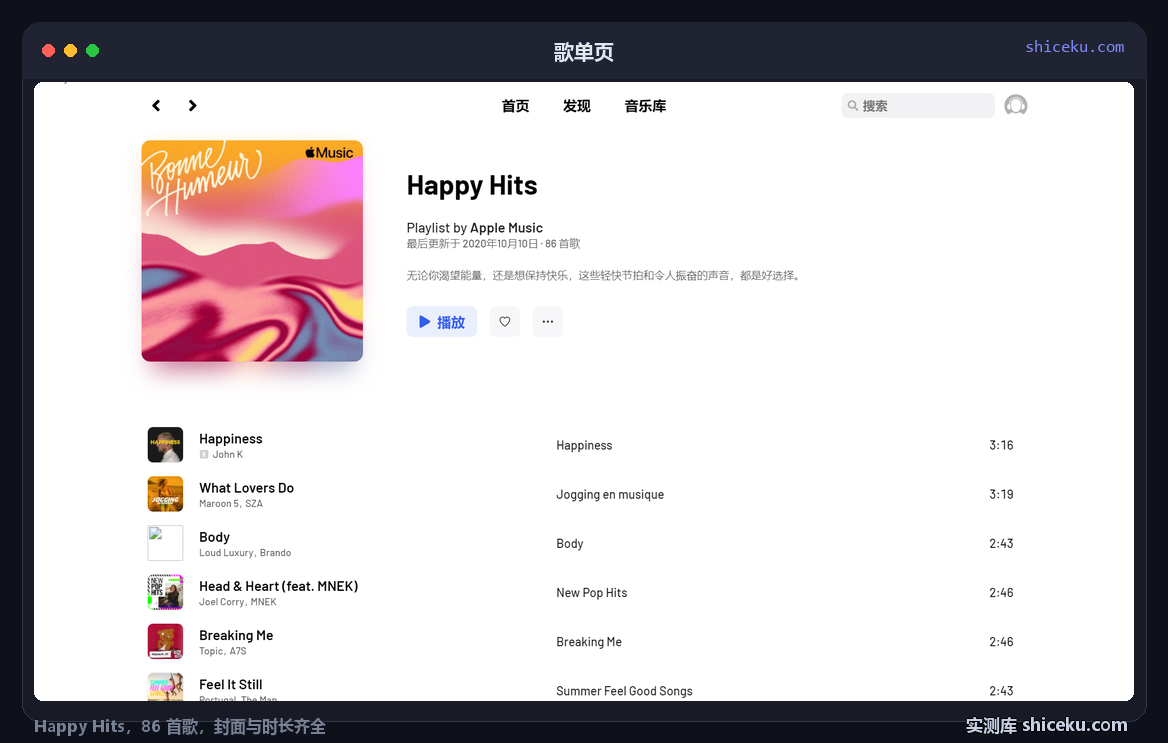Open the 音乐库 tab
The height and width of the screenshot is (743, 1168).
click(645, 106)
